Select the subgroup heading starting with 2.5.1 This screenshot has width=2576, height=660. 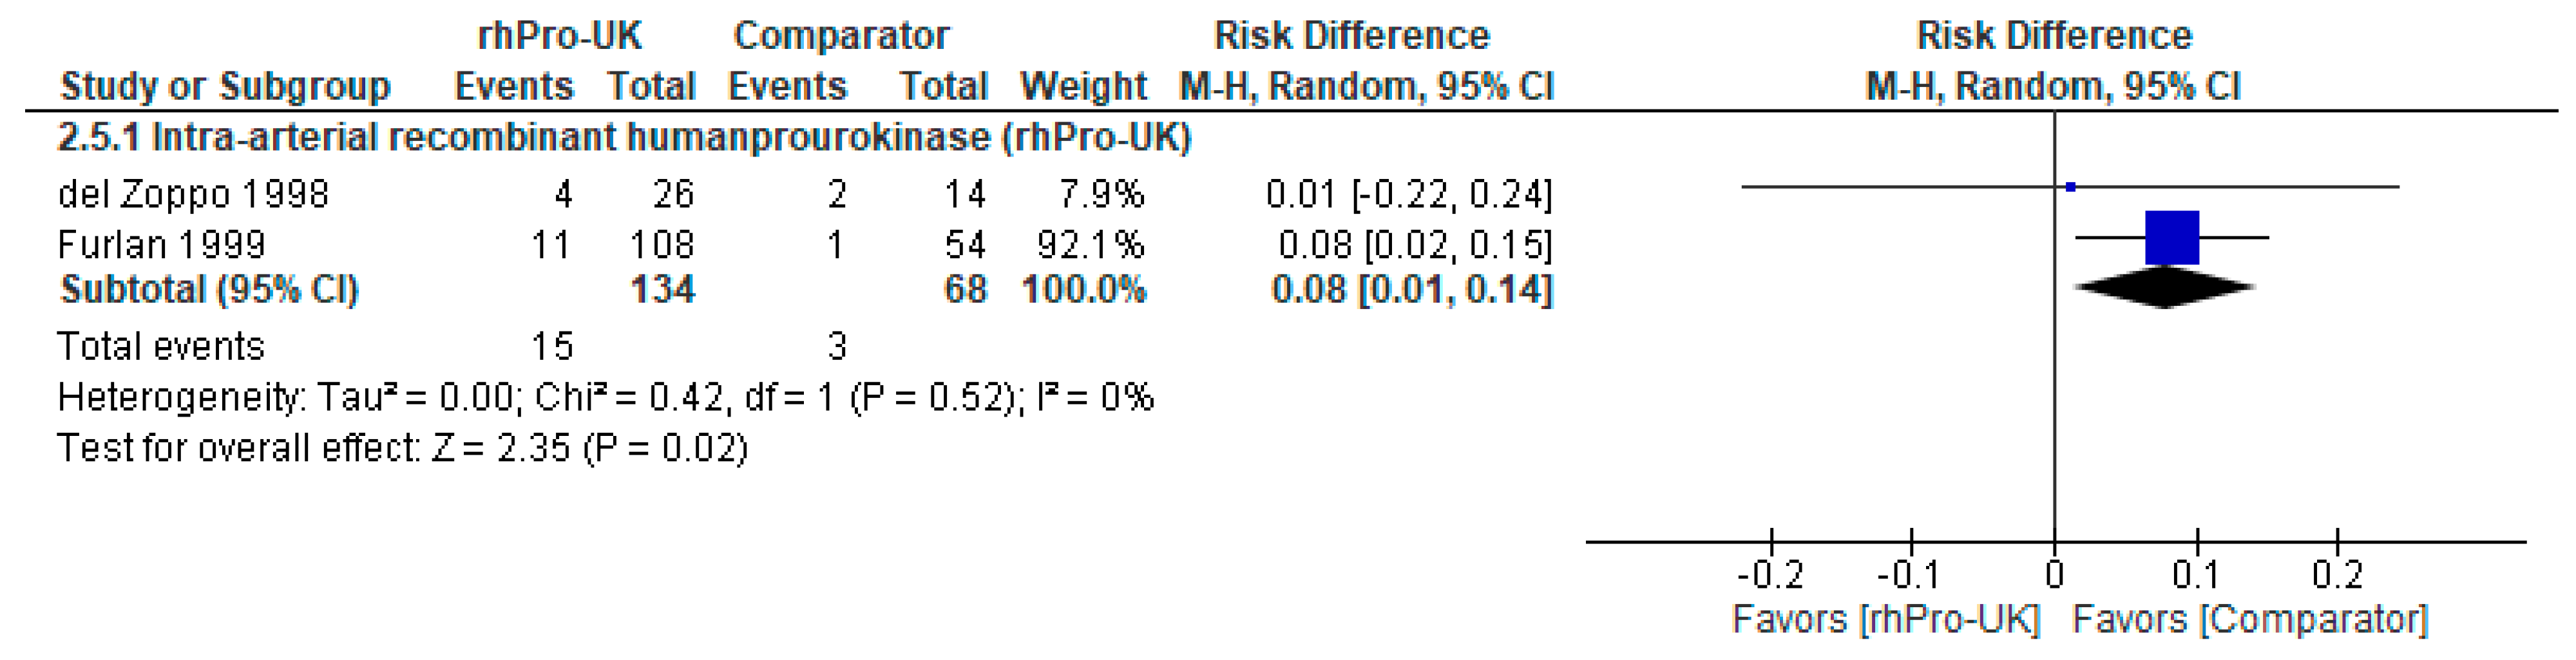click(x=624, y=137)
